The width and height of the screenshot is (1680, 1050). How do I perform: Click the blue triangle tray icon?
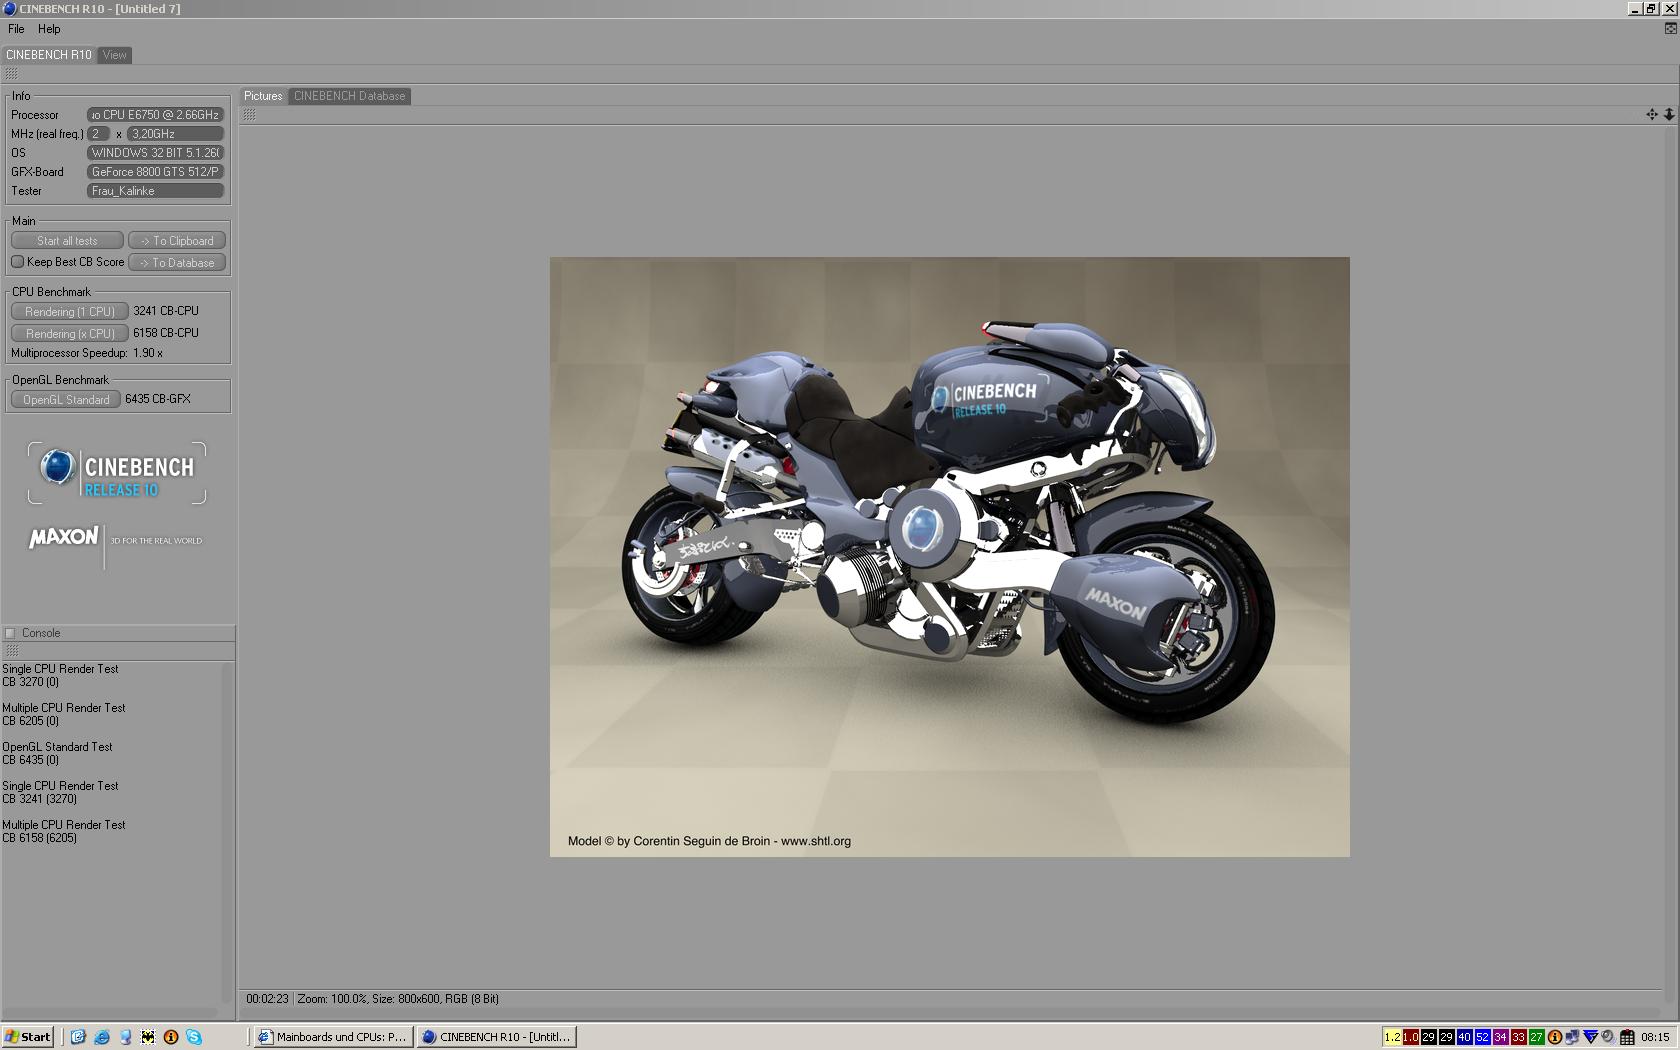1590,1037
